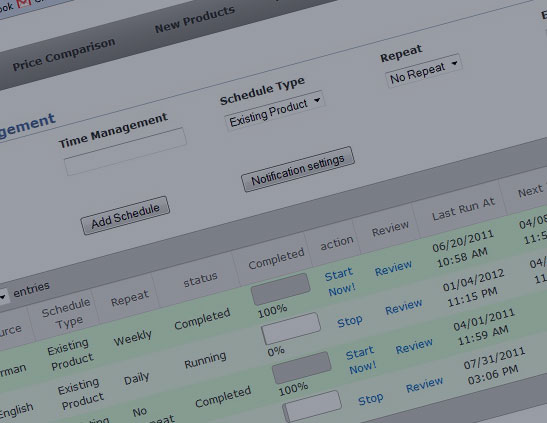Select the Weekly repeat cell
The width and height of the screenshot is (547, 423).
(133, 338)
